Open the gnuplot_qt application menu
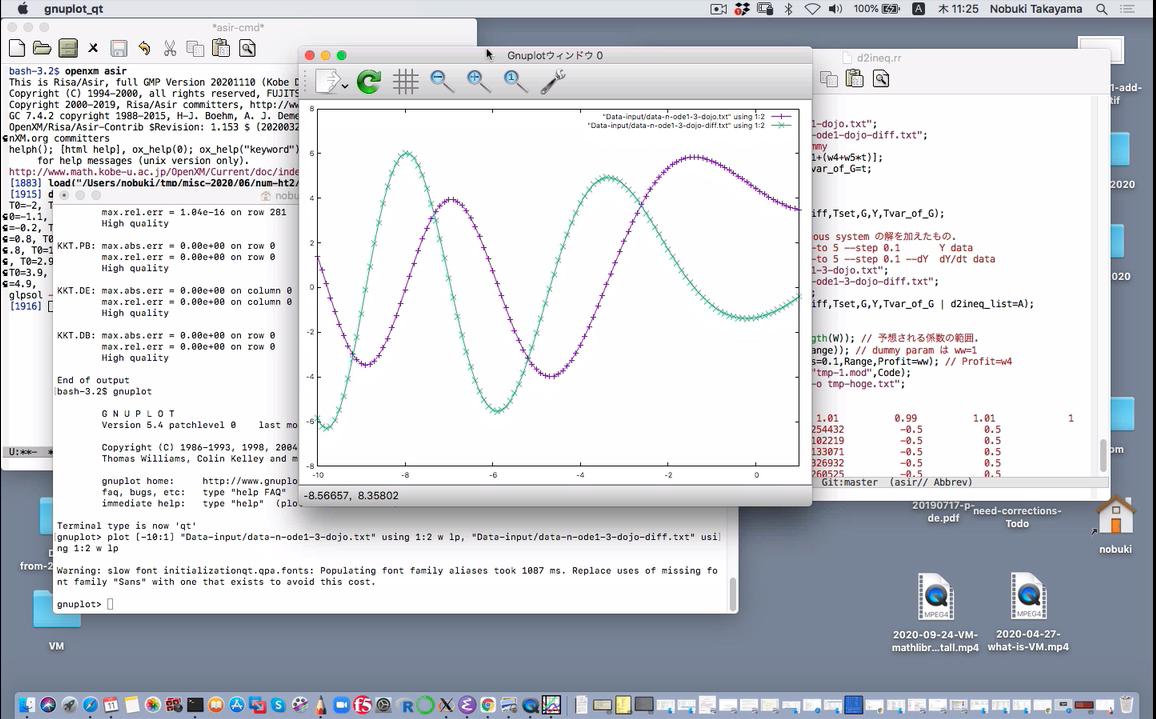Image resolution: width=1156 pixels, height=719 pixels. [x=73, y=9]
